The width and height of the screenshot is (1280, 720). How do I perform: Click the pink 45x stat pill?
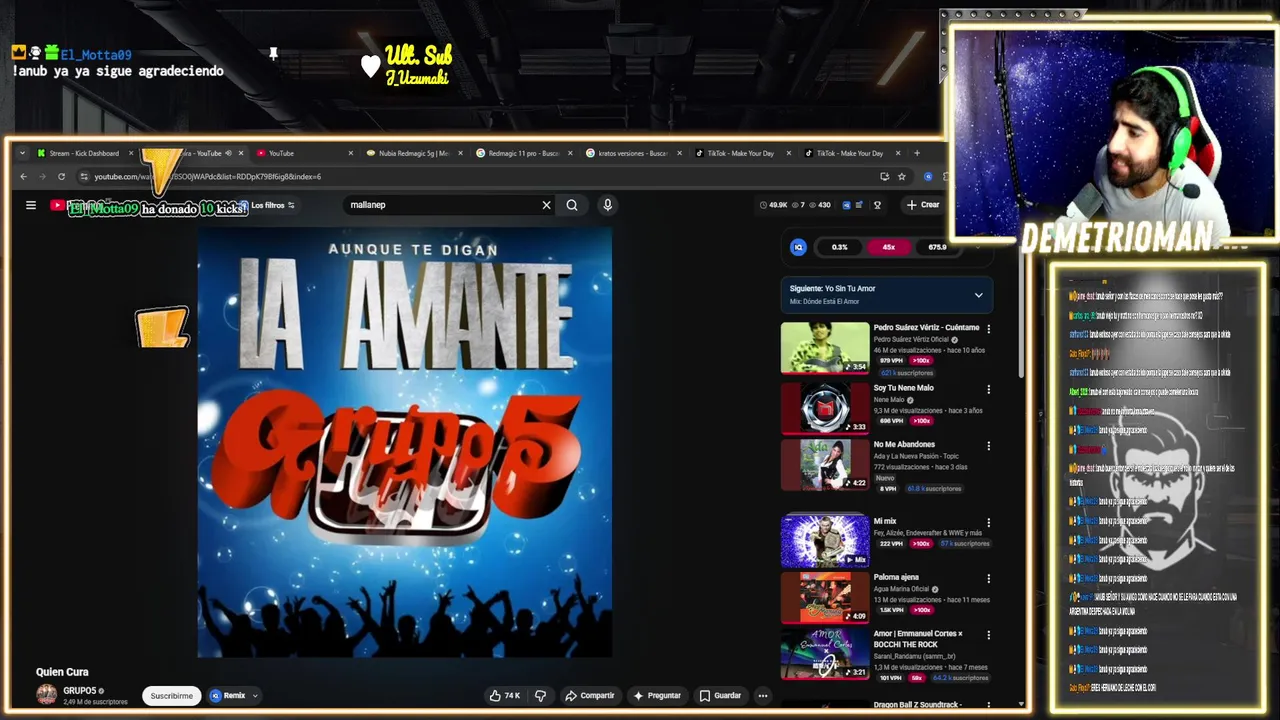(888, 247)
